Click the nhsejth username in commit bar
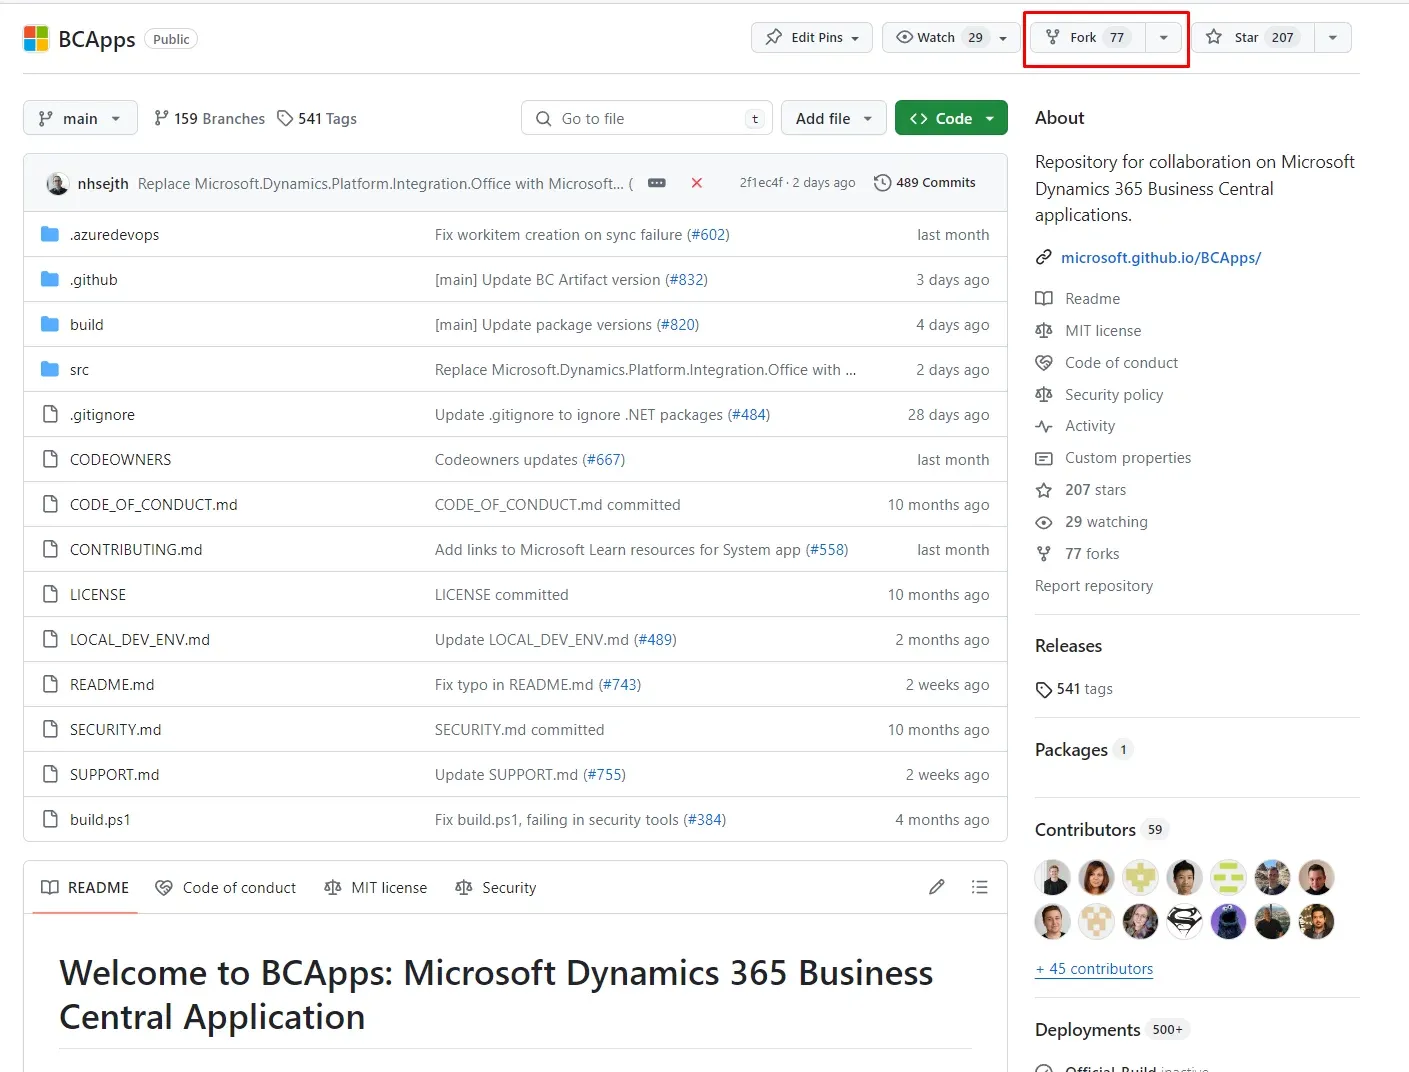The image size is (1409, 1072). click(x=103, y=183)
